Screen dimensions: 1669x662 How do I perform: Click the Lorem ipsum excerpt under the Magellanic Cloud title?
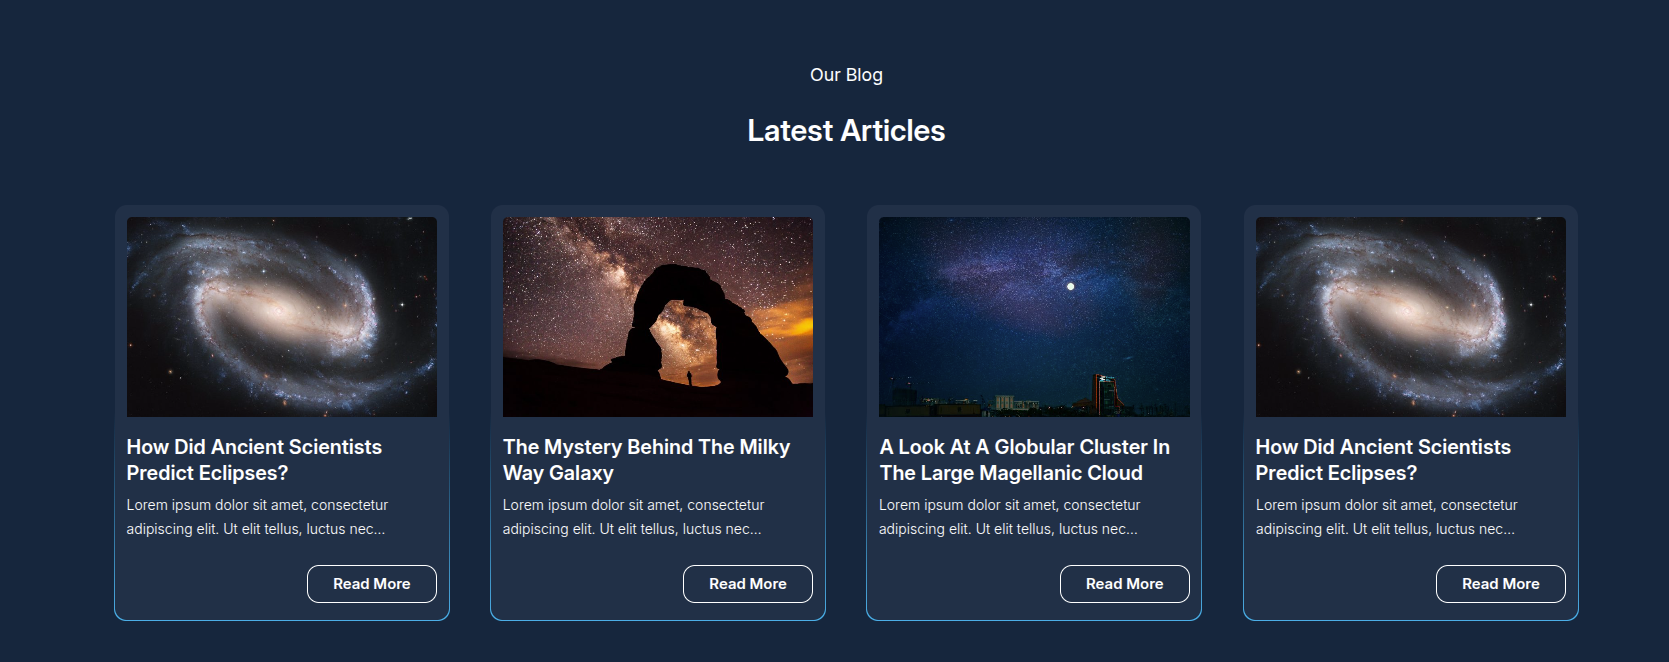point(1009,517)
